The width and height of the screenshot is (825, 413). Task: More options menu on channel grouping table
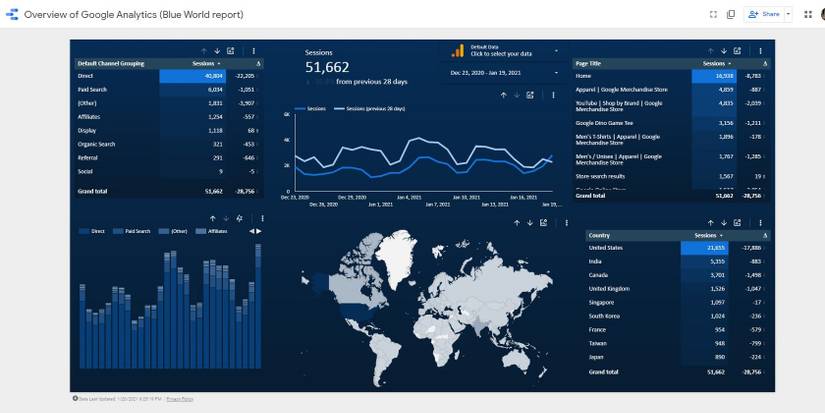point(254,51)
